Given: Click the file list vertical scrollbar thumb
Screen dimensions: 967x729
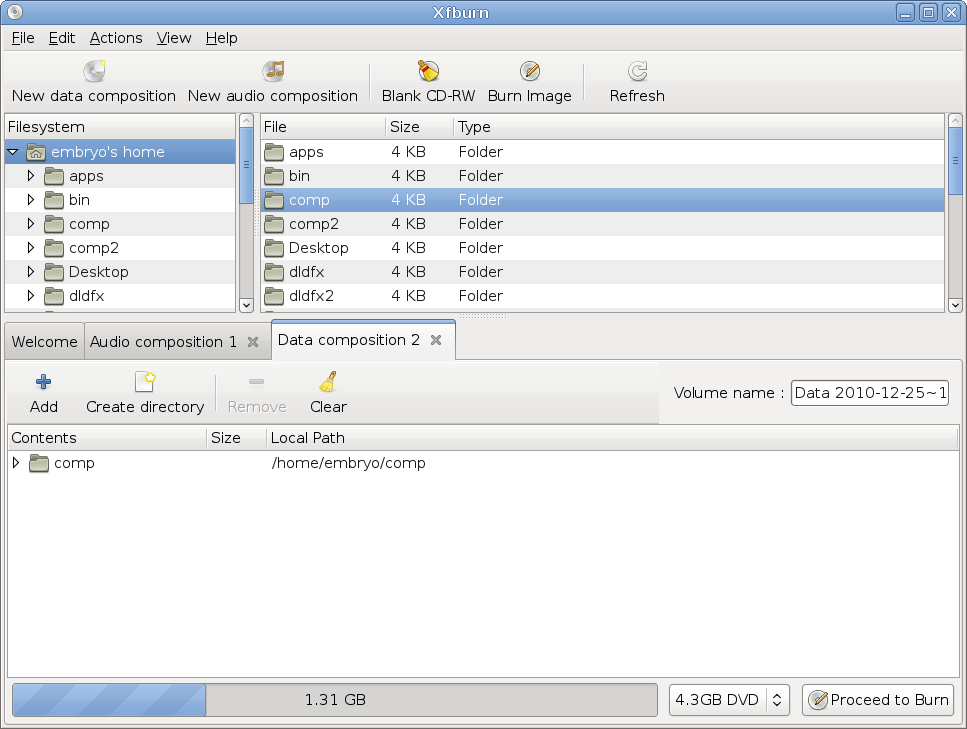Looking at the screenshot, I should (x=955, y=162).
